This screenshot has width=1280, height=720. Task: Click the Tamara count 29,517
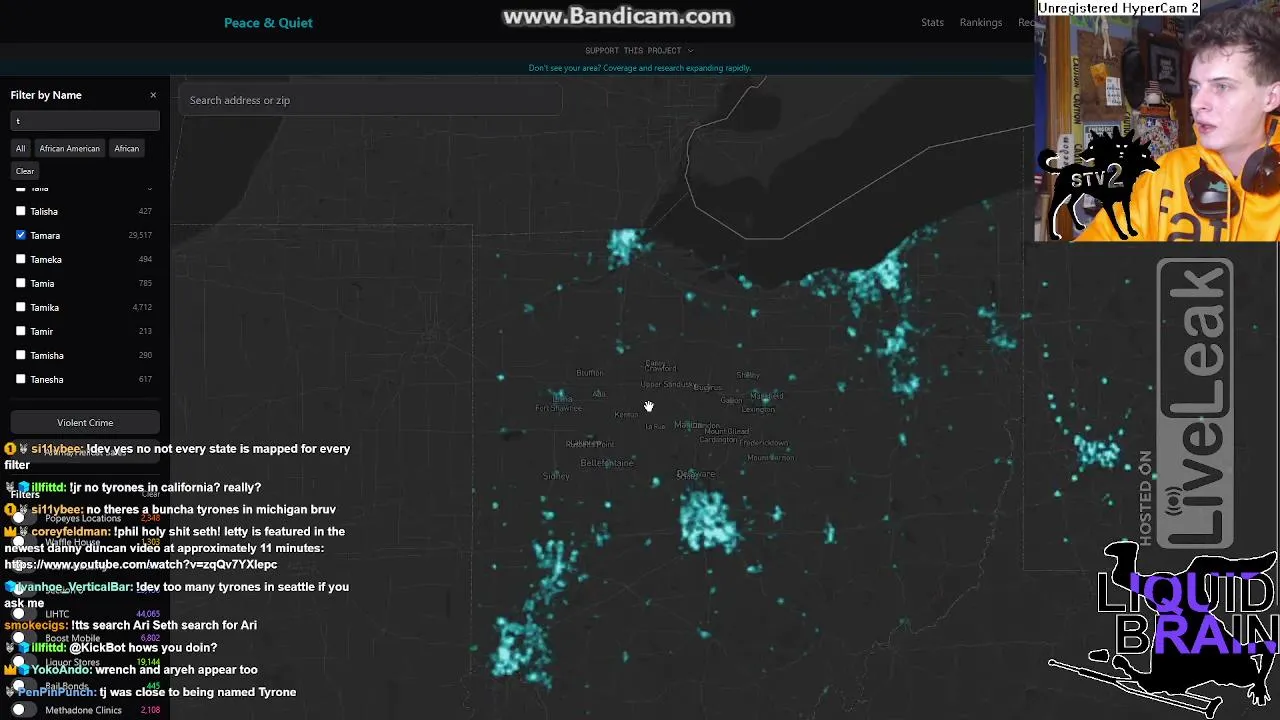point(140,235)
